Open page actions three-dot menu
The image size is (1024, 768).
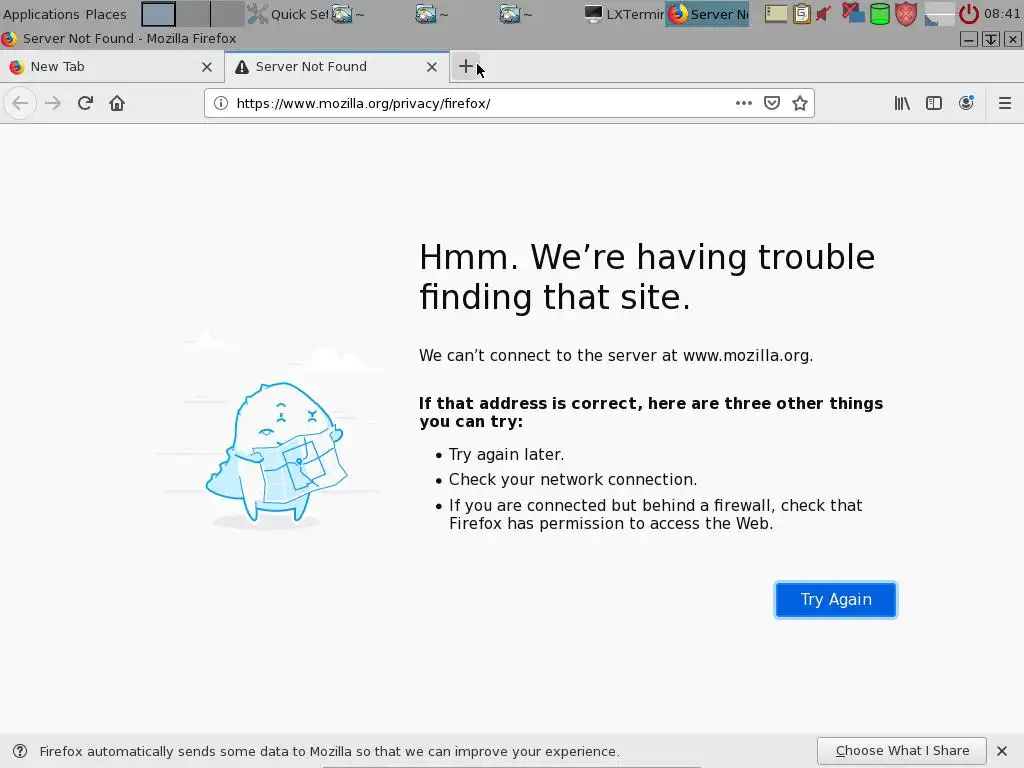(743, 103)
